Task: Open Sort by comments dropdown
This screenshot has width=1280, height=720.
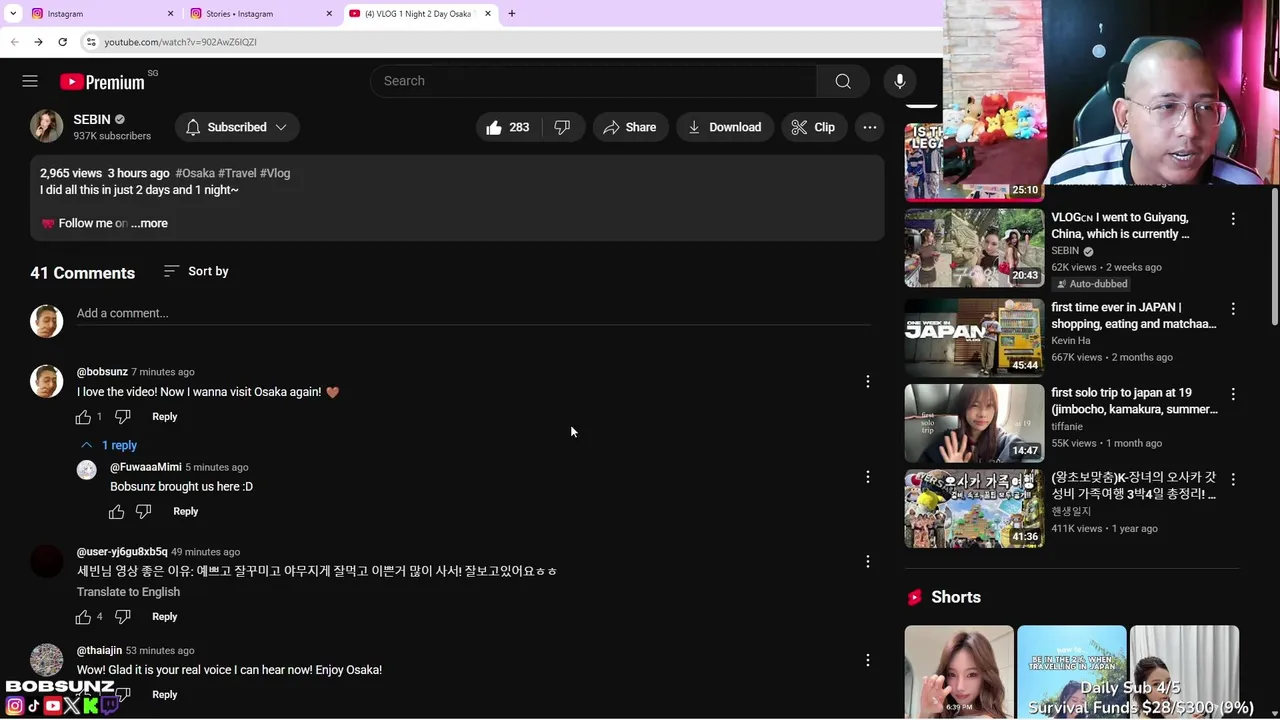Action: pos(196,271)
